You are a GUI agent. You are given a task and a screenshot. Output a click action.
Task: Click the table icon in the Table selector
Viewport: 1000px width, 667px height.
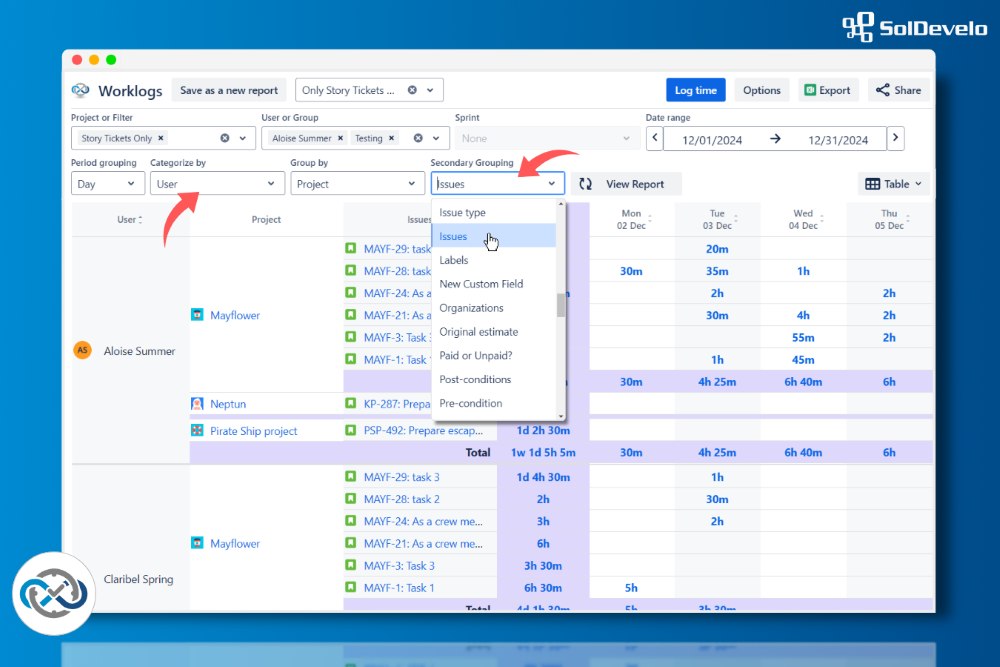[x=871, y=183]
